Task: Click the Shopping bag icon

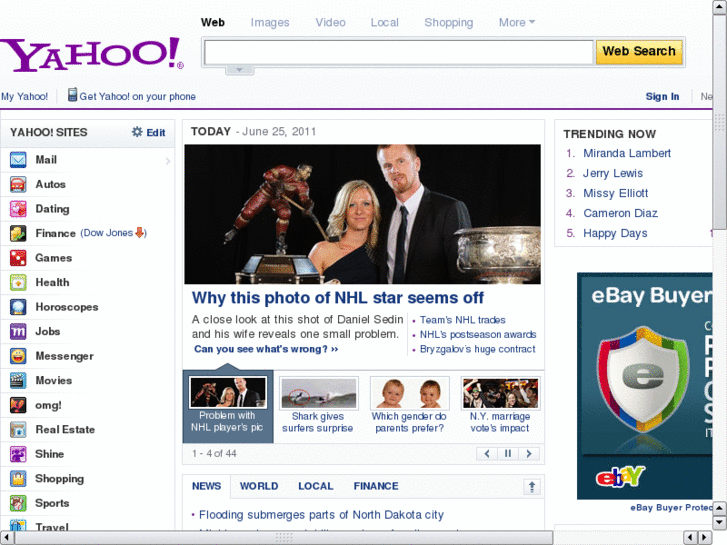Action: coord(18,479)
